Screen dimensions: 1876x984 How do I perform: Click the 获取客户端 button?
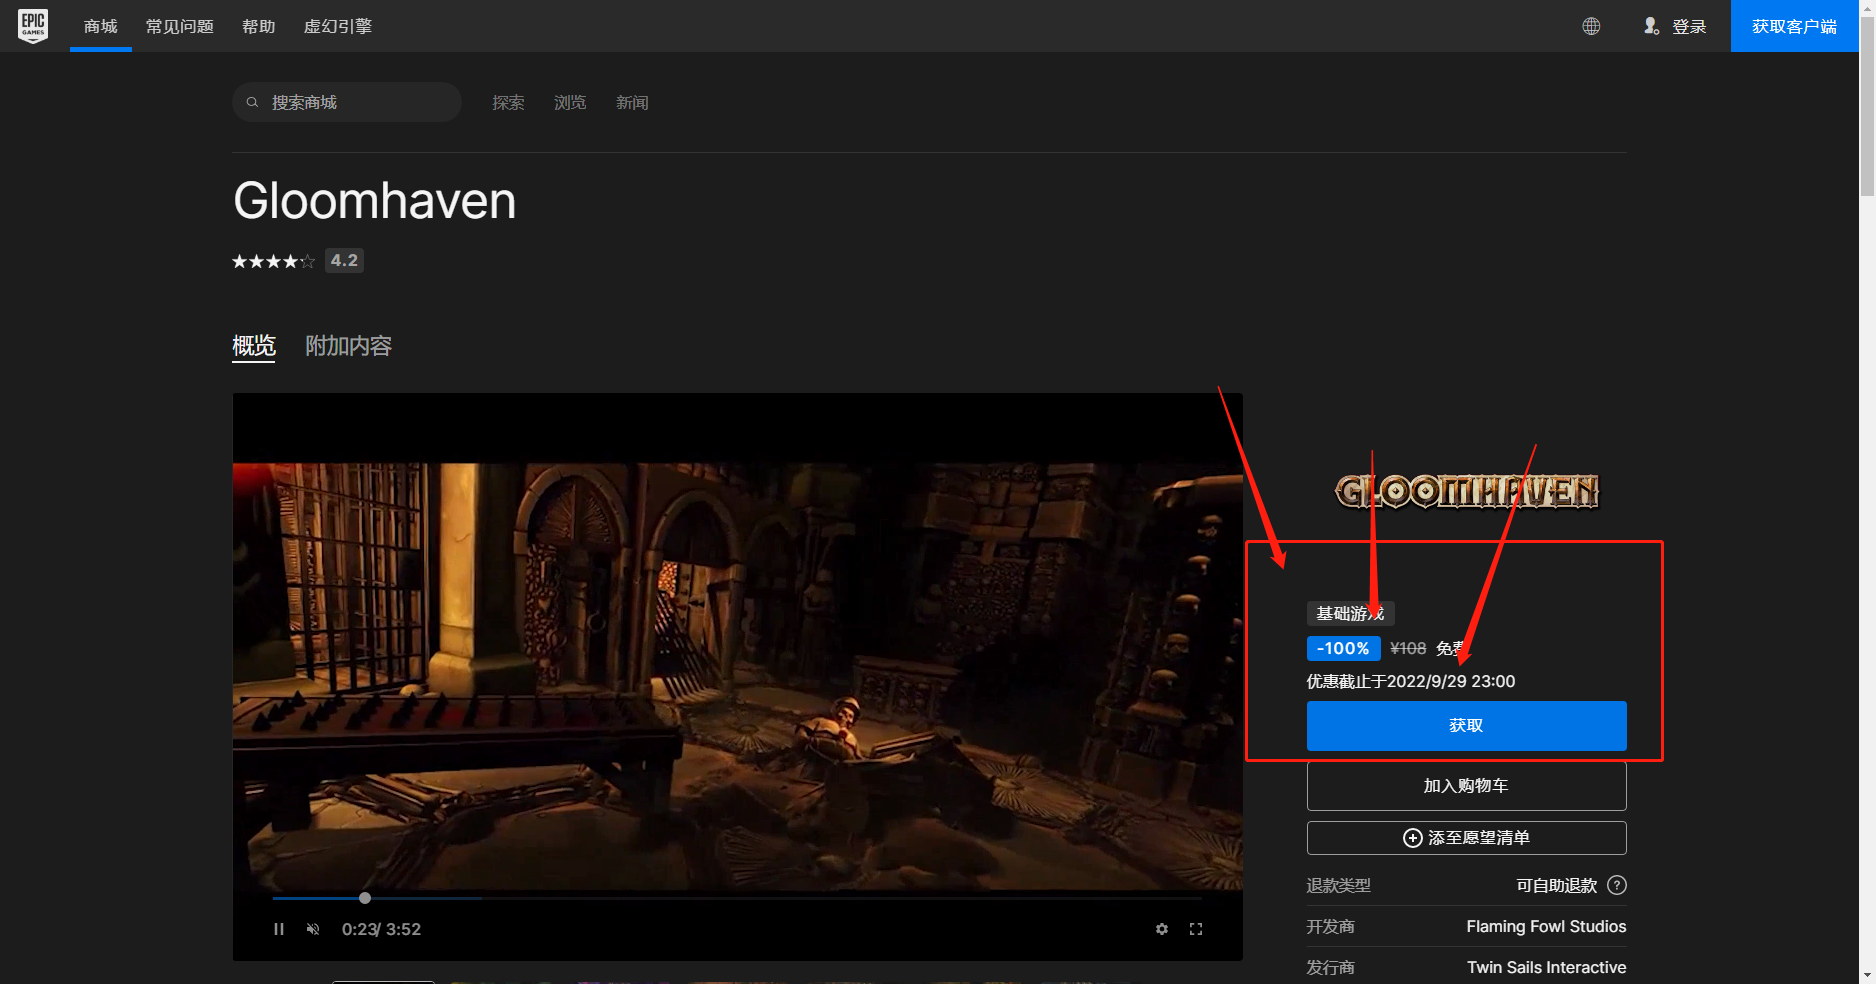[1795, 26]
